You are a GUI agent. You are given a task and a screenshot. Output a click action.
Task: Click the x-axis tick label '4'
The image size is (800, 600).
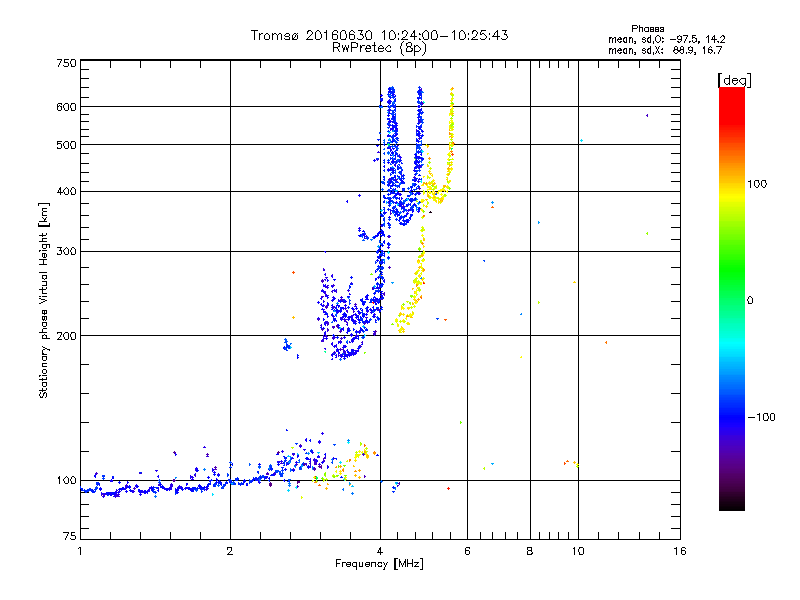[x=380, y=551]
